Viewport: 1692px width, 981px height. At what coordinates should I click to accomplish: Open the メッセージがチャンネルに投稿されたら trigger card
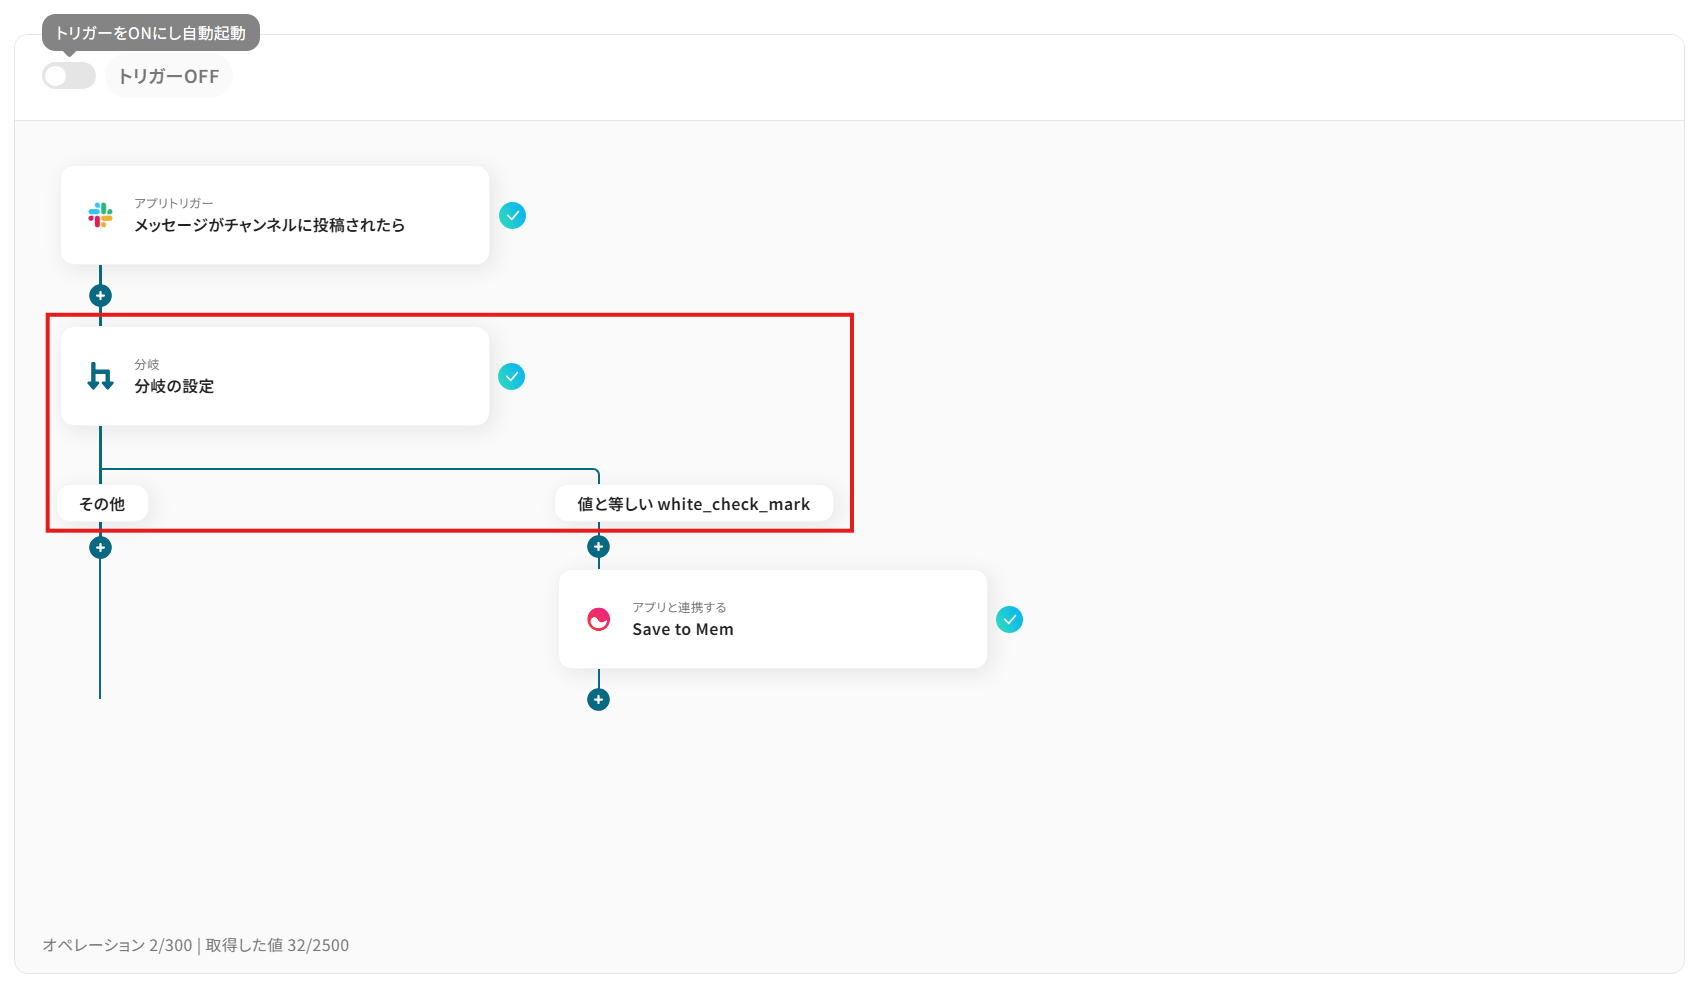pyautogui.click(x=275, y=215)
